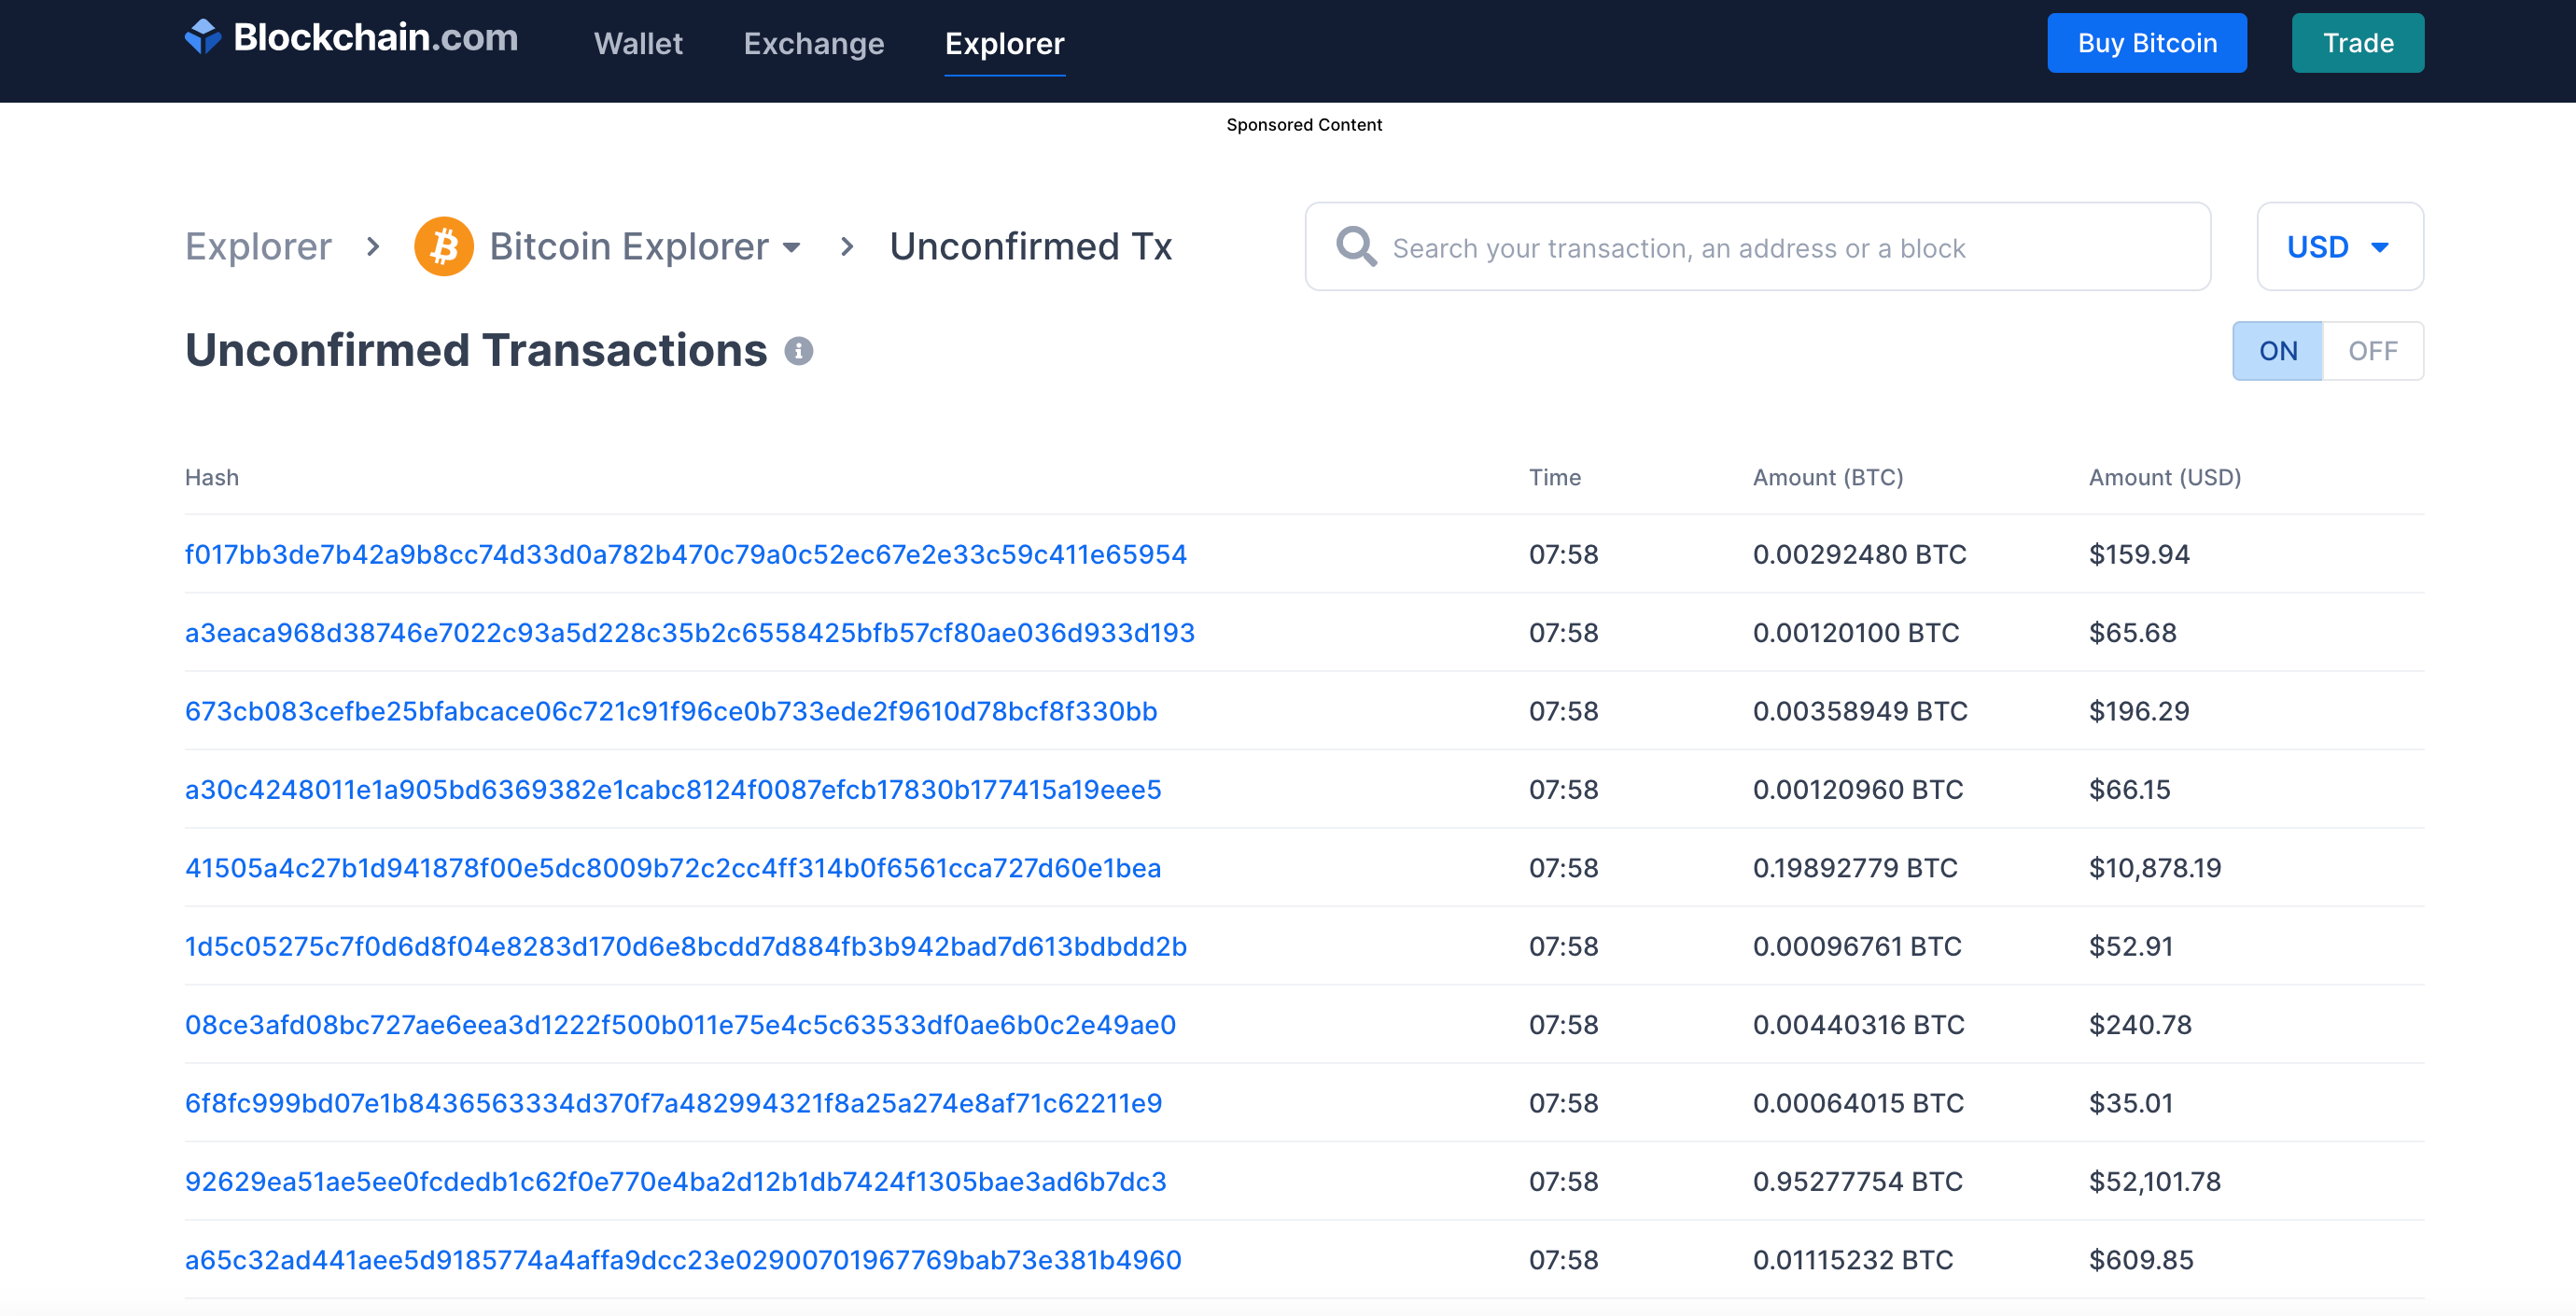
Task: Open the Exchange tab
Action: click(x=813, y=43)
